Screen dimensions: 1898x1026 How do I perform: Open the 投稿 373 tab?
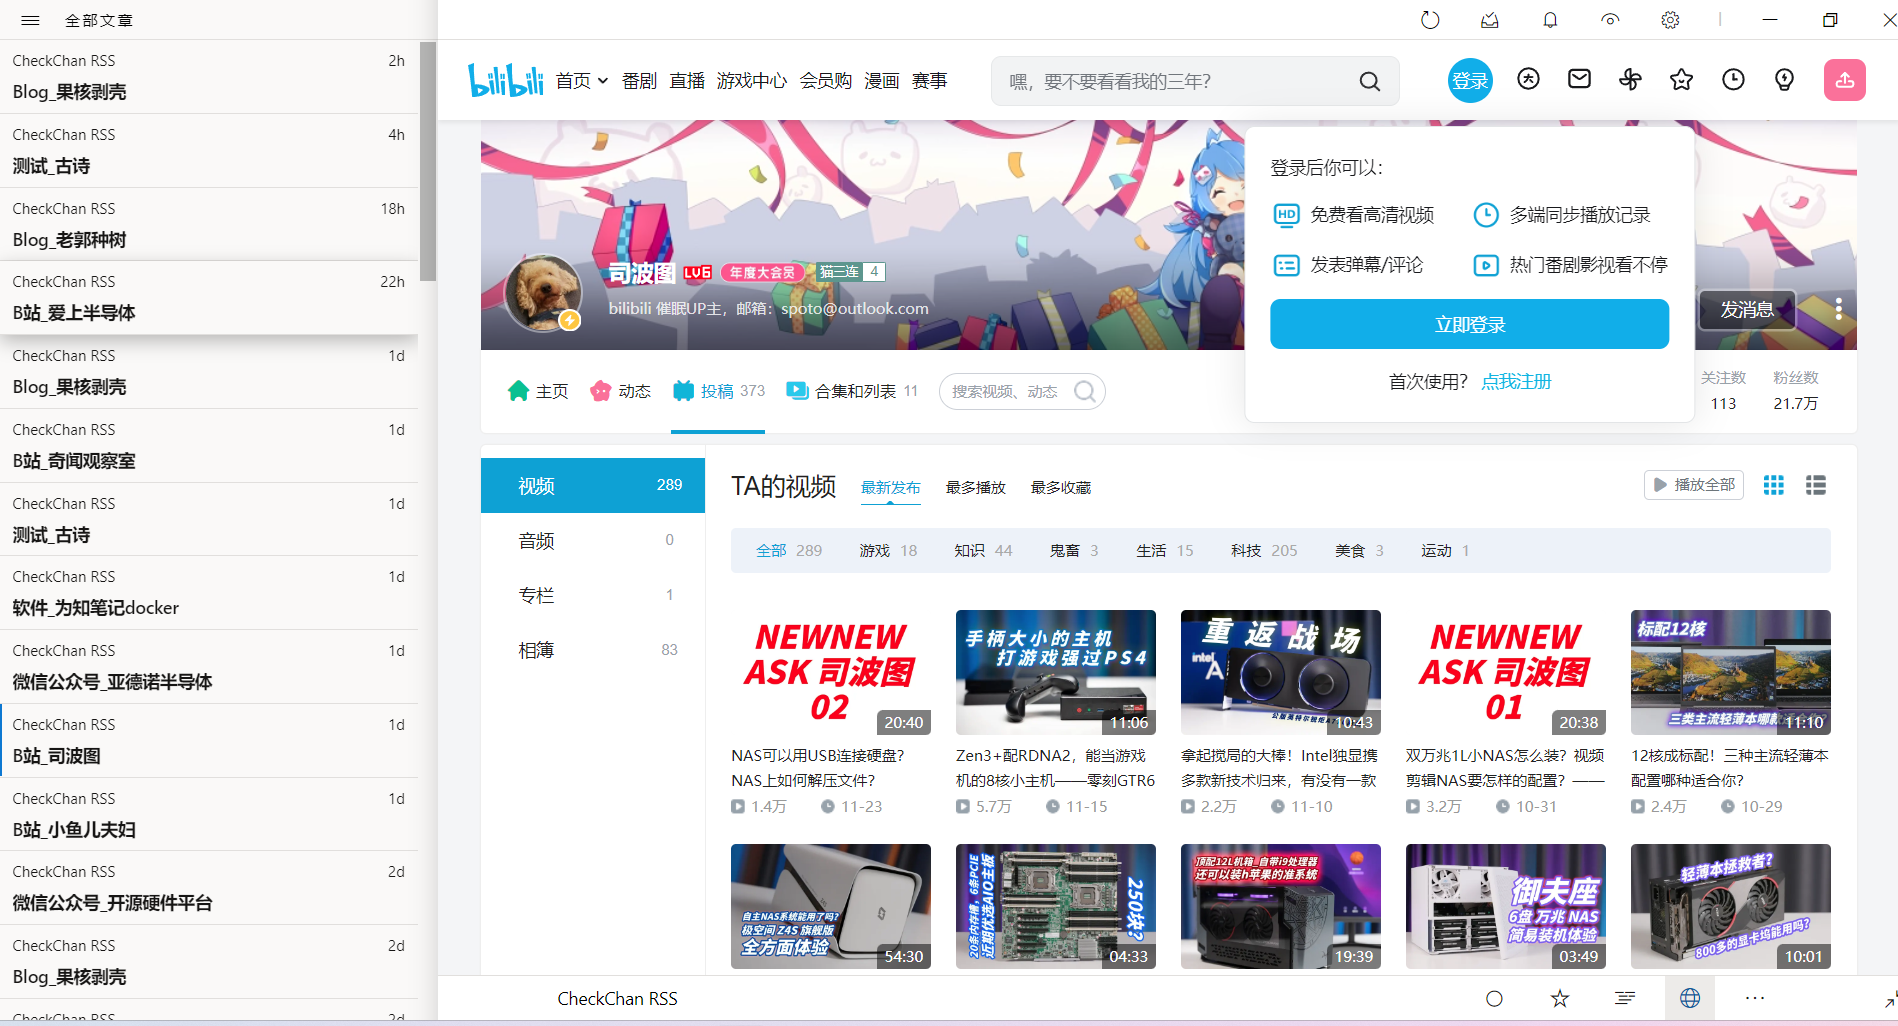(718, 391)
